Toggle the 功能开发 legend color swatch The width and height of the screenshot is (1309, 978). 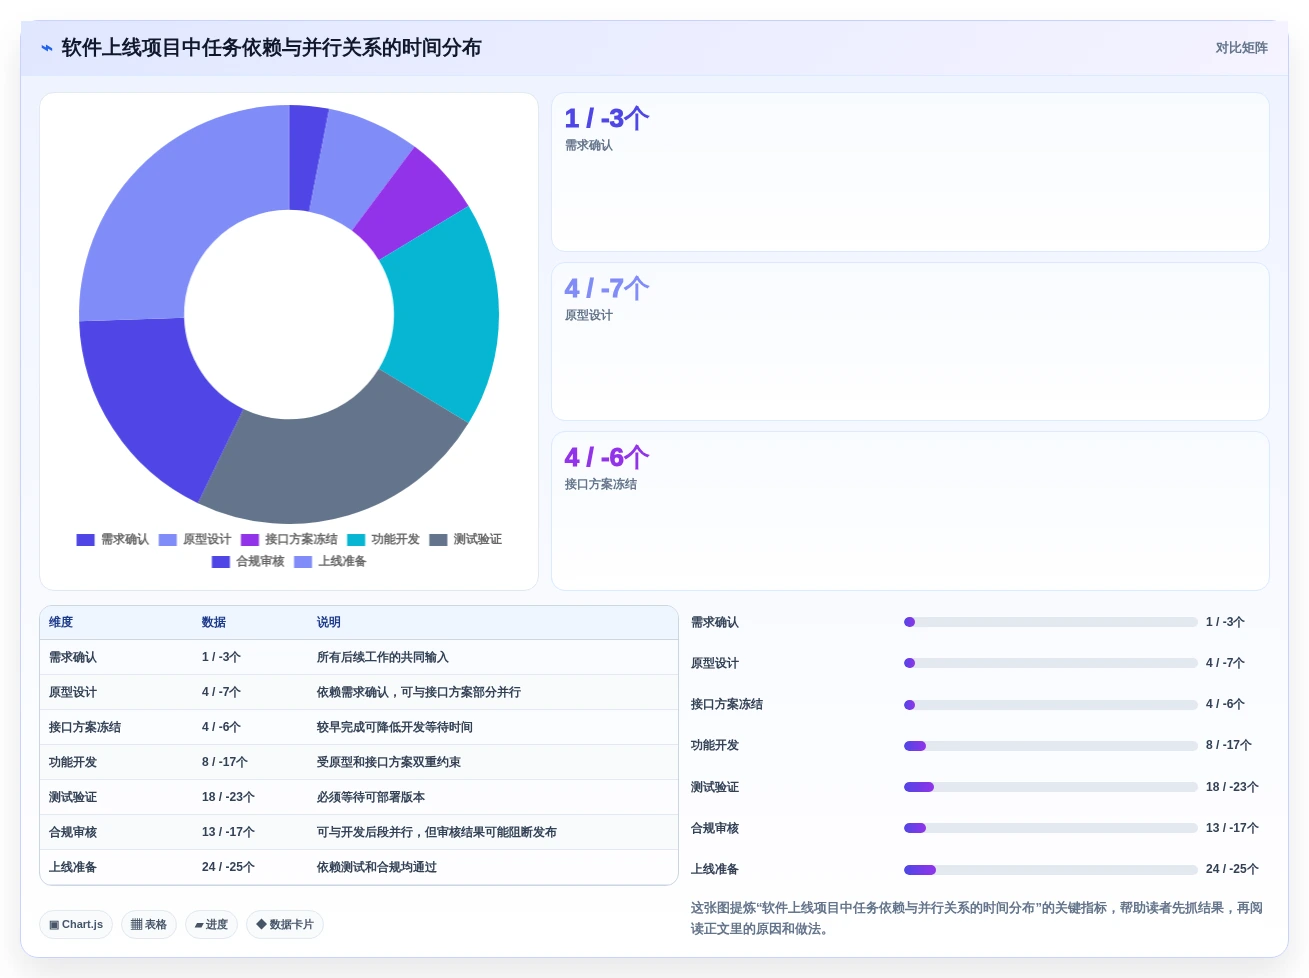[356, 540]
